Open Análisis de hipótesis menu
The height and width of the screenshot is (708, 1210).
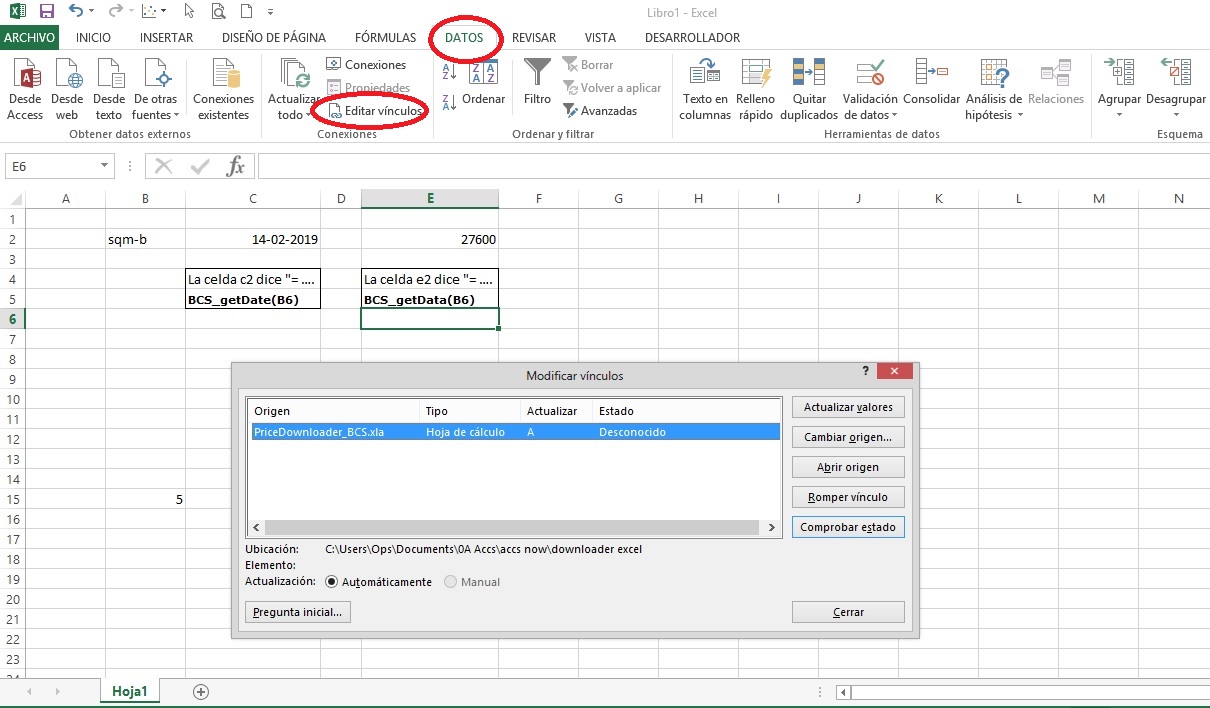[x=994, y=90]
